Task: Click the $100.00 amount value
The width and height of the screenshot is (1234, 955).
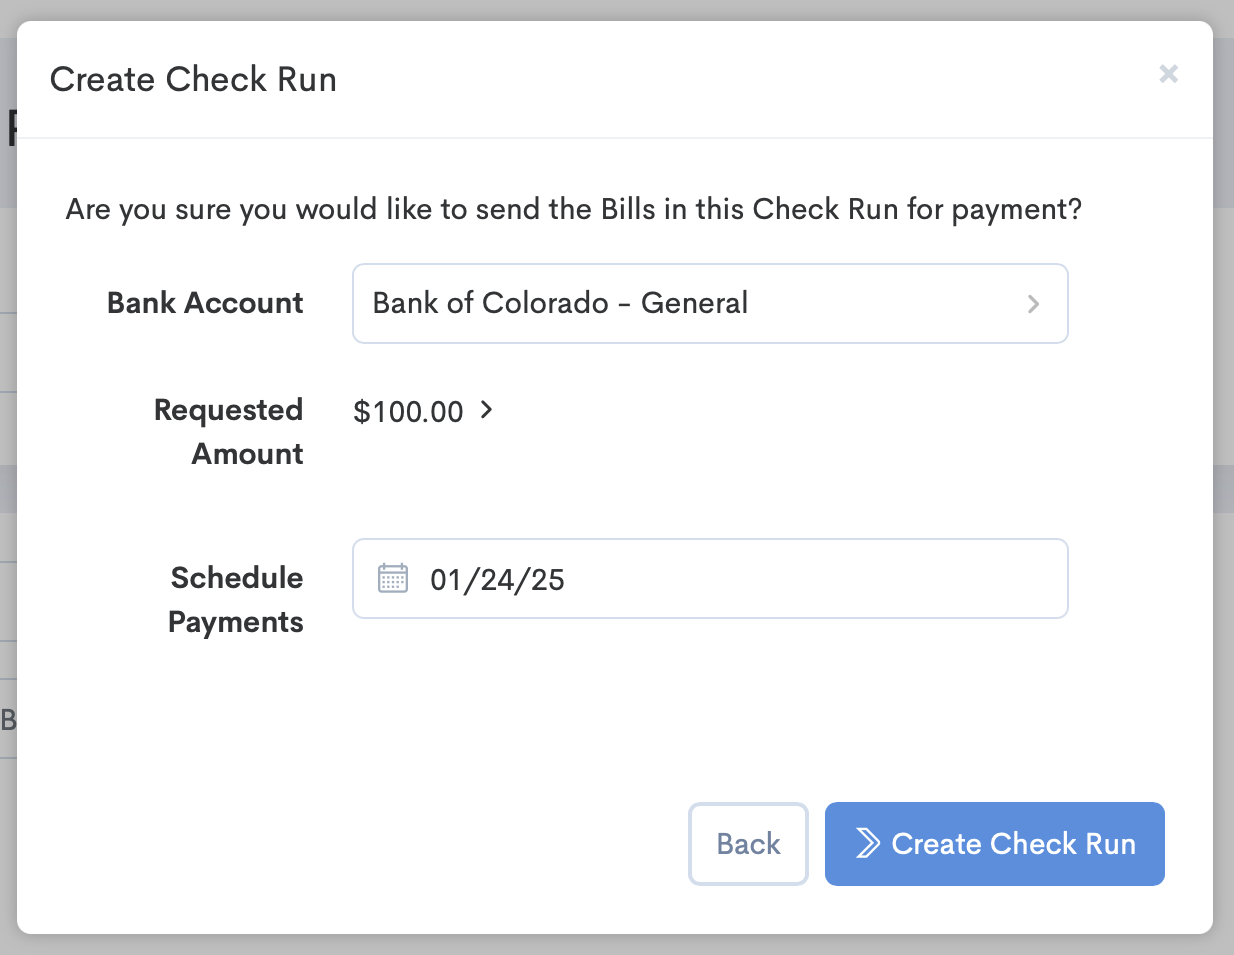Action: coord(408,412)
